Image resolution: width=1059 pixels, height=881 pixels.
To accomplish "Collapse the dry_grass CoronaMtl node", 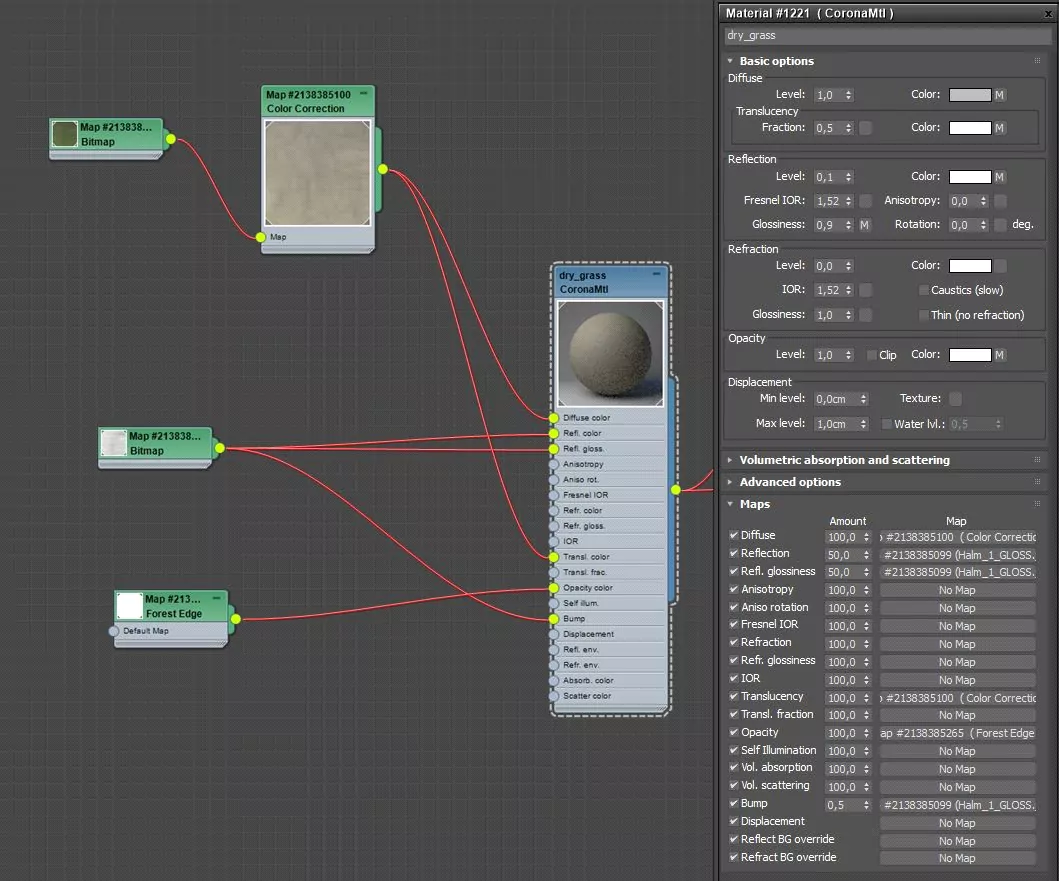I will click(657, 273).
